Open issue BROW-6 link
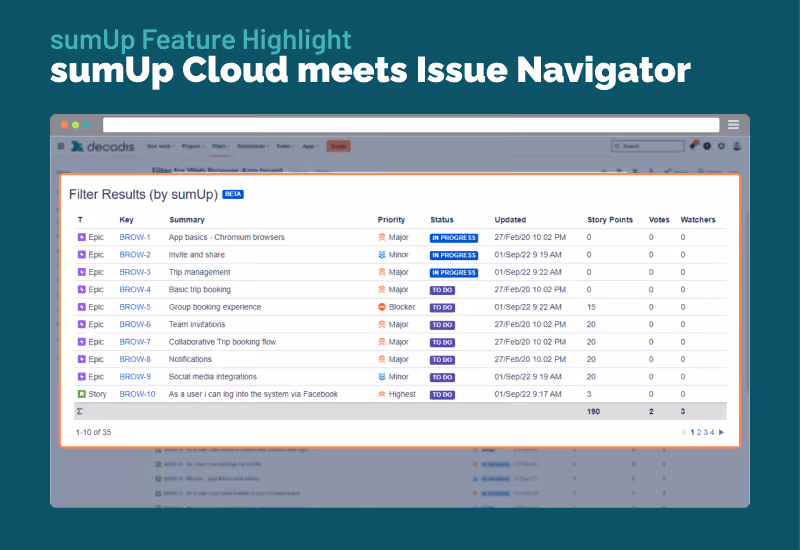 [x=135, y=324]
